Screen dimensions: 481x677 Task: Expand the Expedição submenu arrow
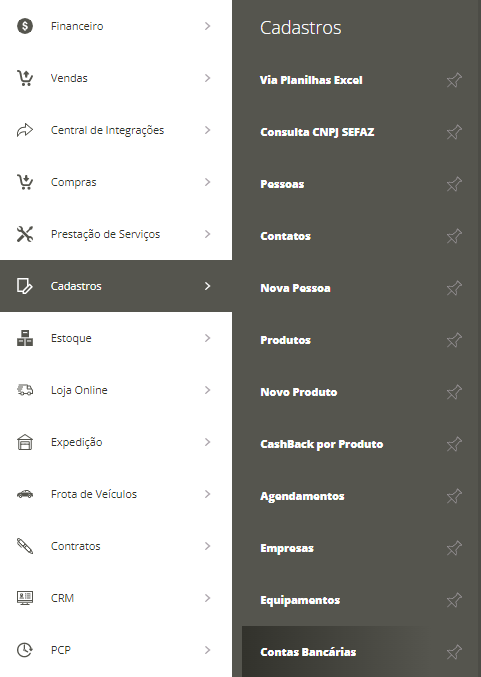pyautogui.click(x=207, y=442)
